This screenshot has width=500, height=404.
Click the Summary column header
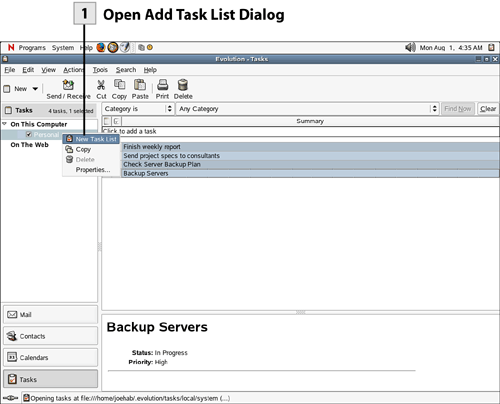click(x=310, y=121)
